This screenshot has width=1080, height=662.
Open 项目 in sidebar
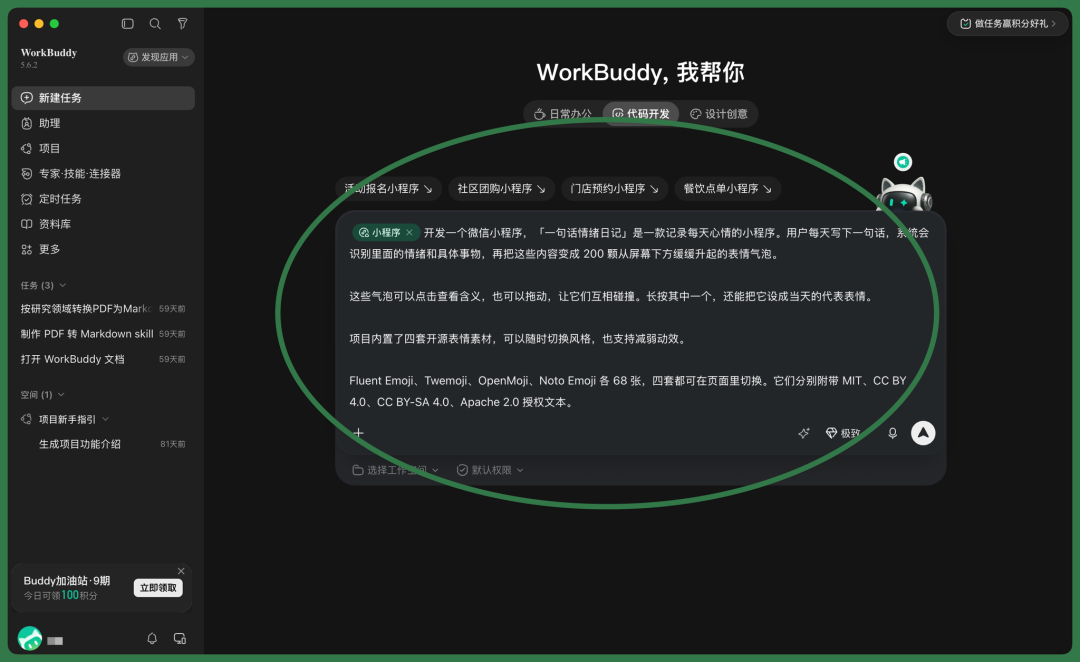[x=103, y=148]
